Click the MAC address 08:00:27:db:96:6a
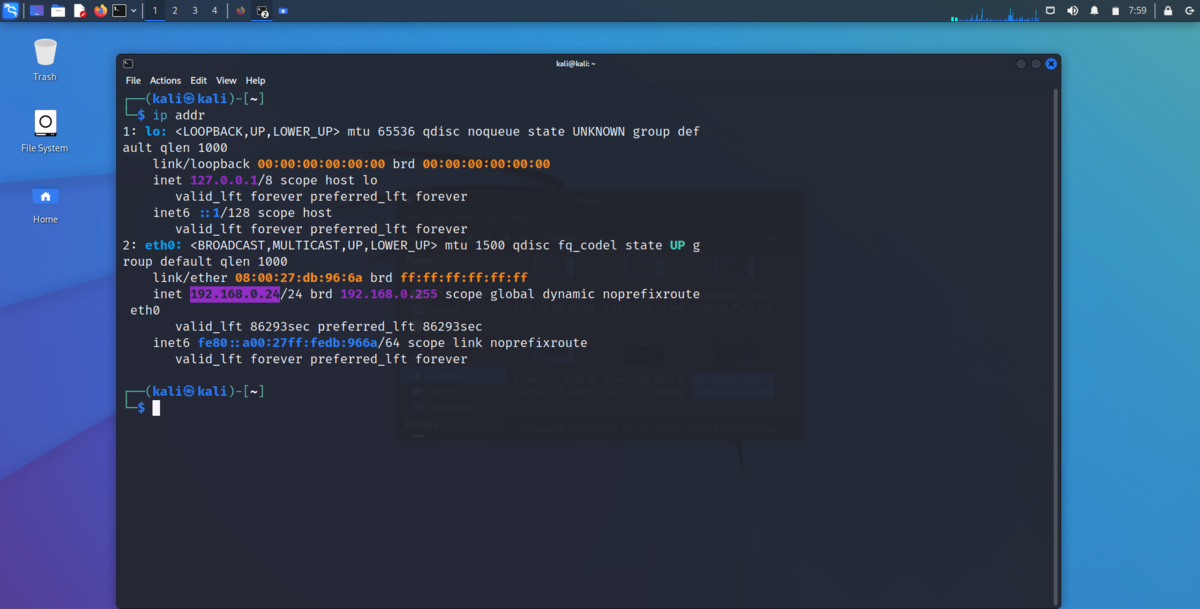The width and height of the screenshot is (1200, 609). (x=299, y=278)
